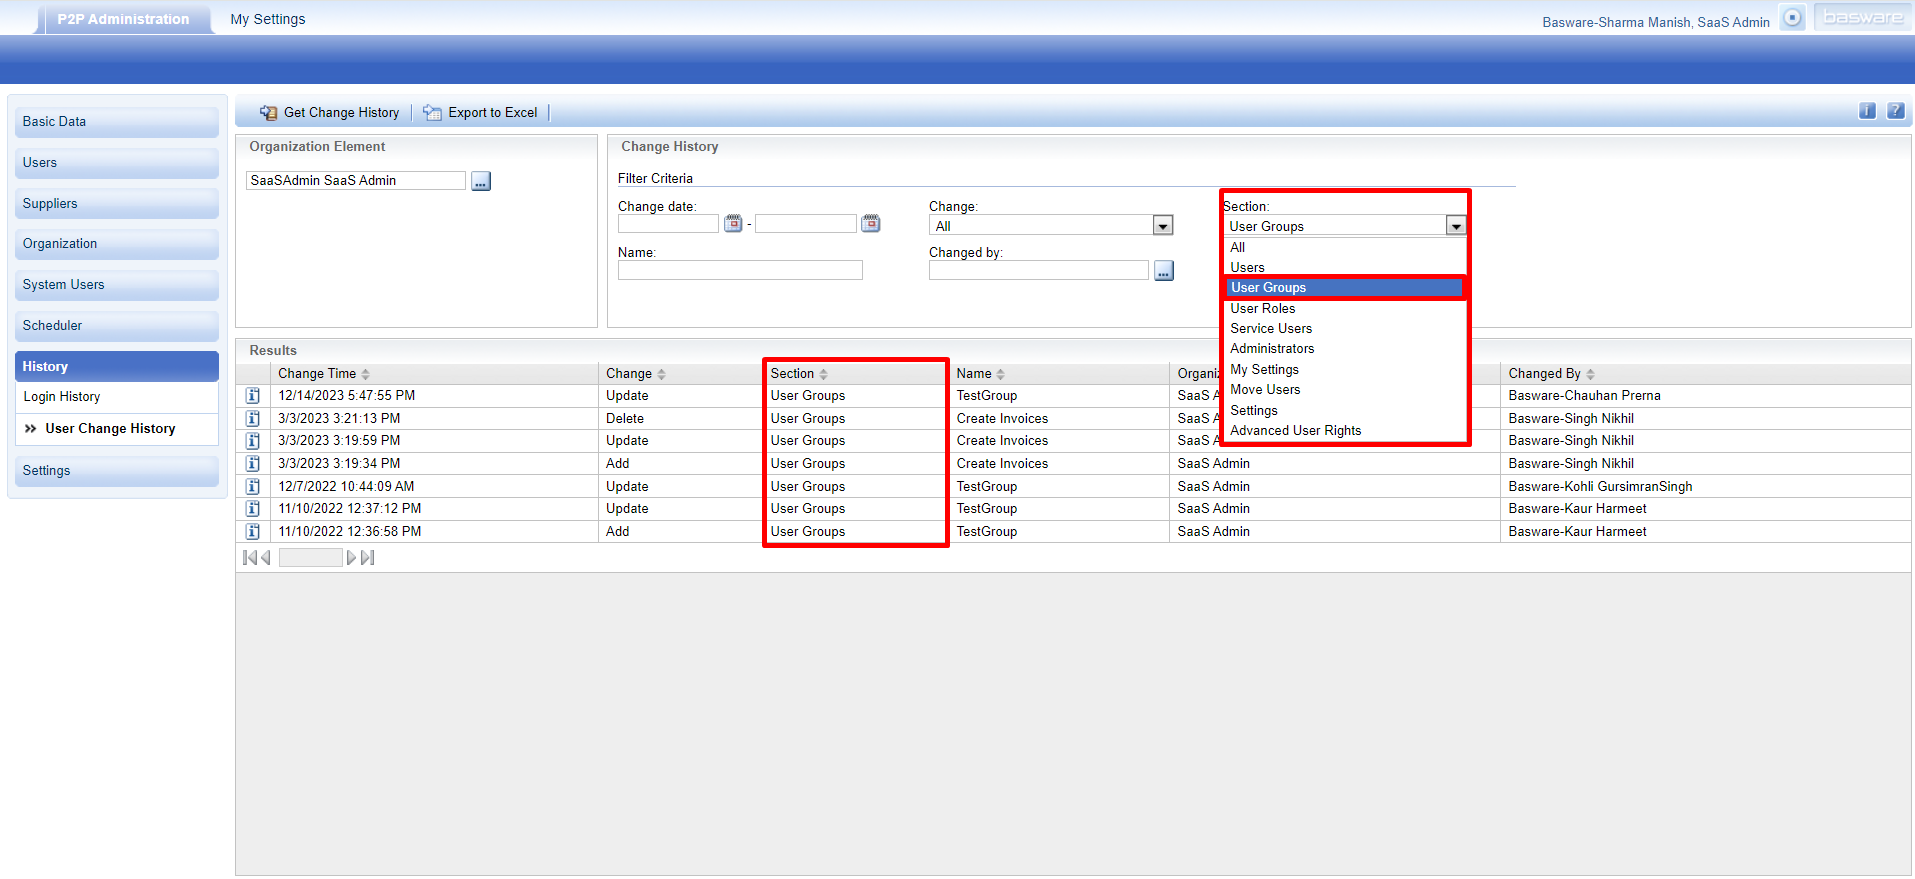Open details icon for the 12/14/2023 row
This screenshot has height=879, width=1915.
tap(253, 396)
